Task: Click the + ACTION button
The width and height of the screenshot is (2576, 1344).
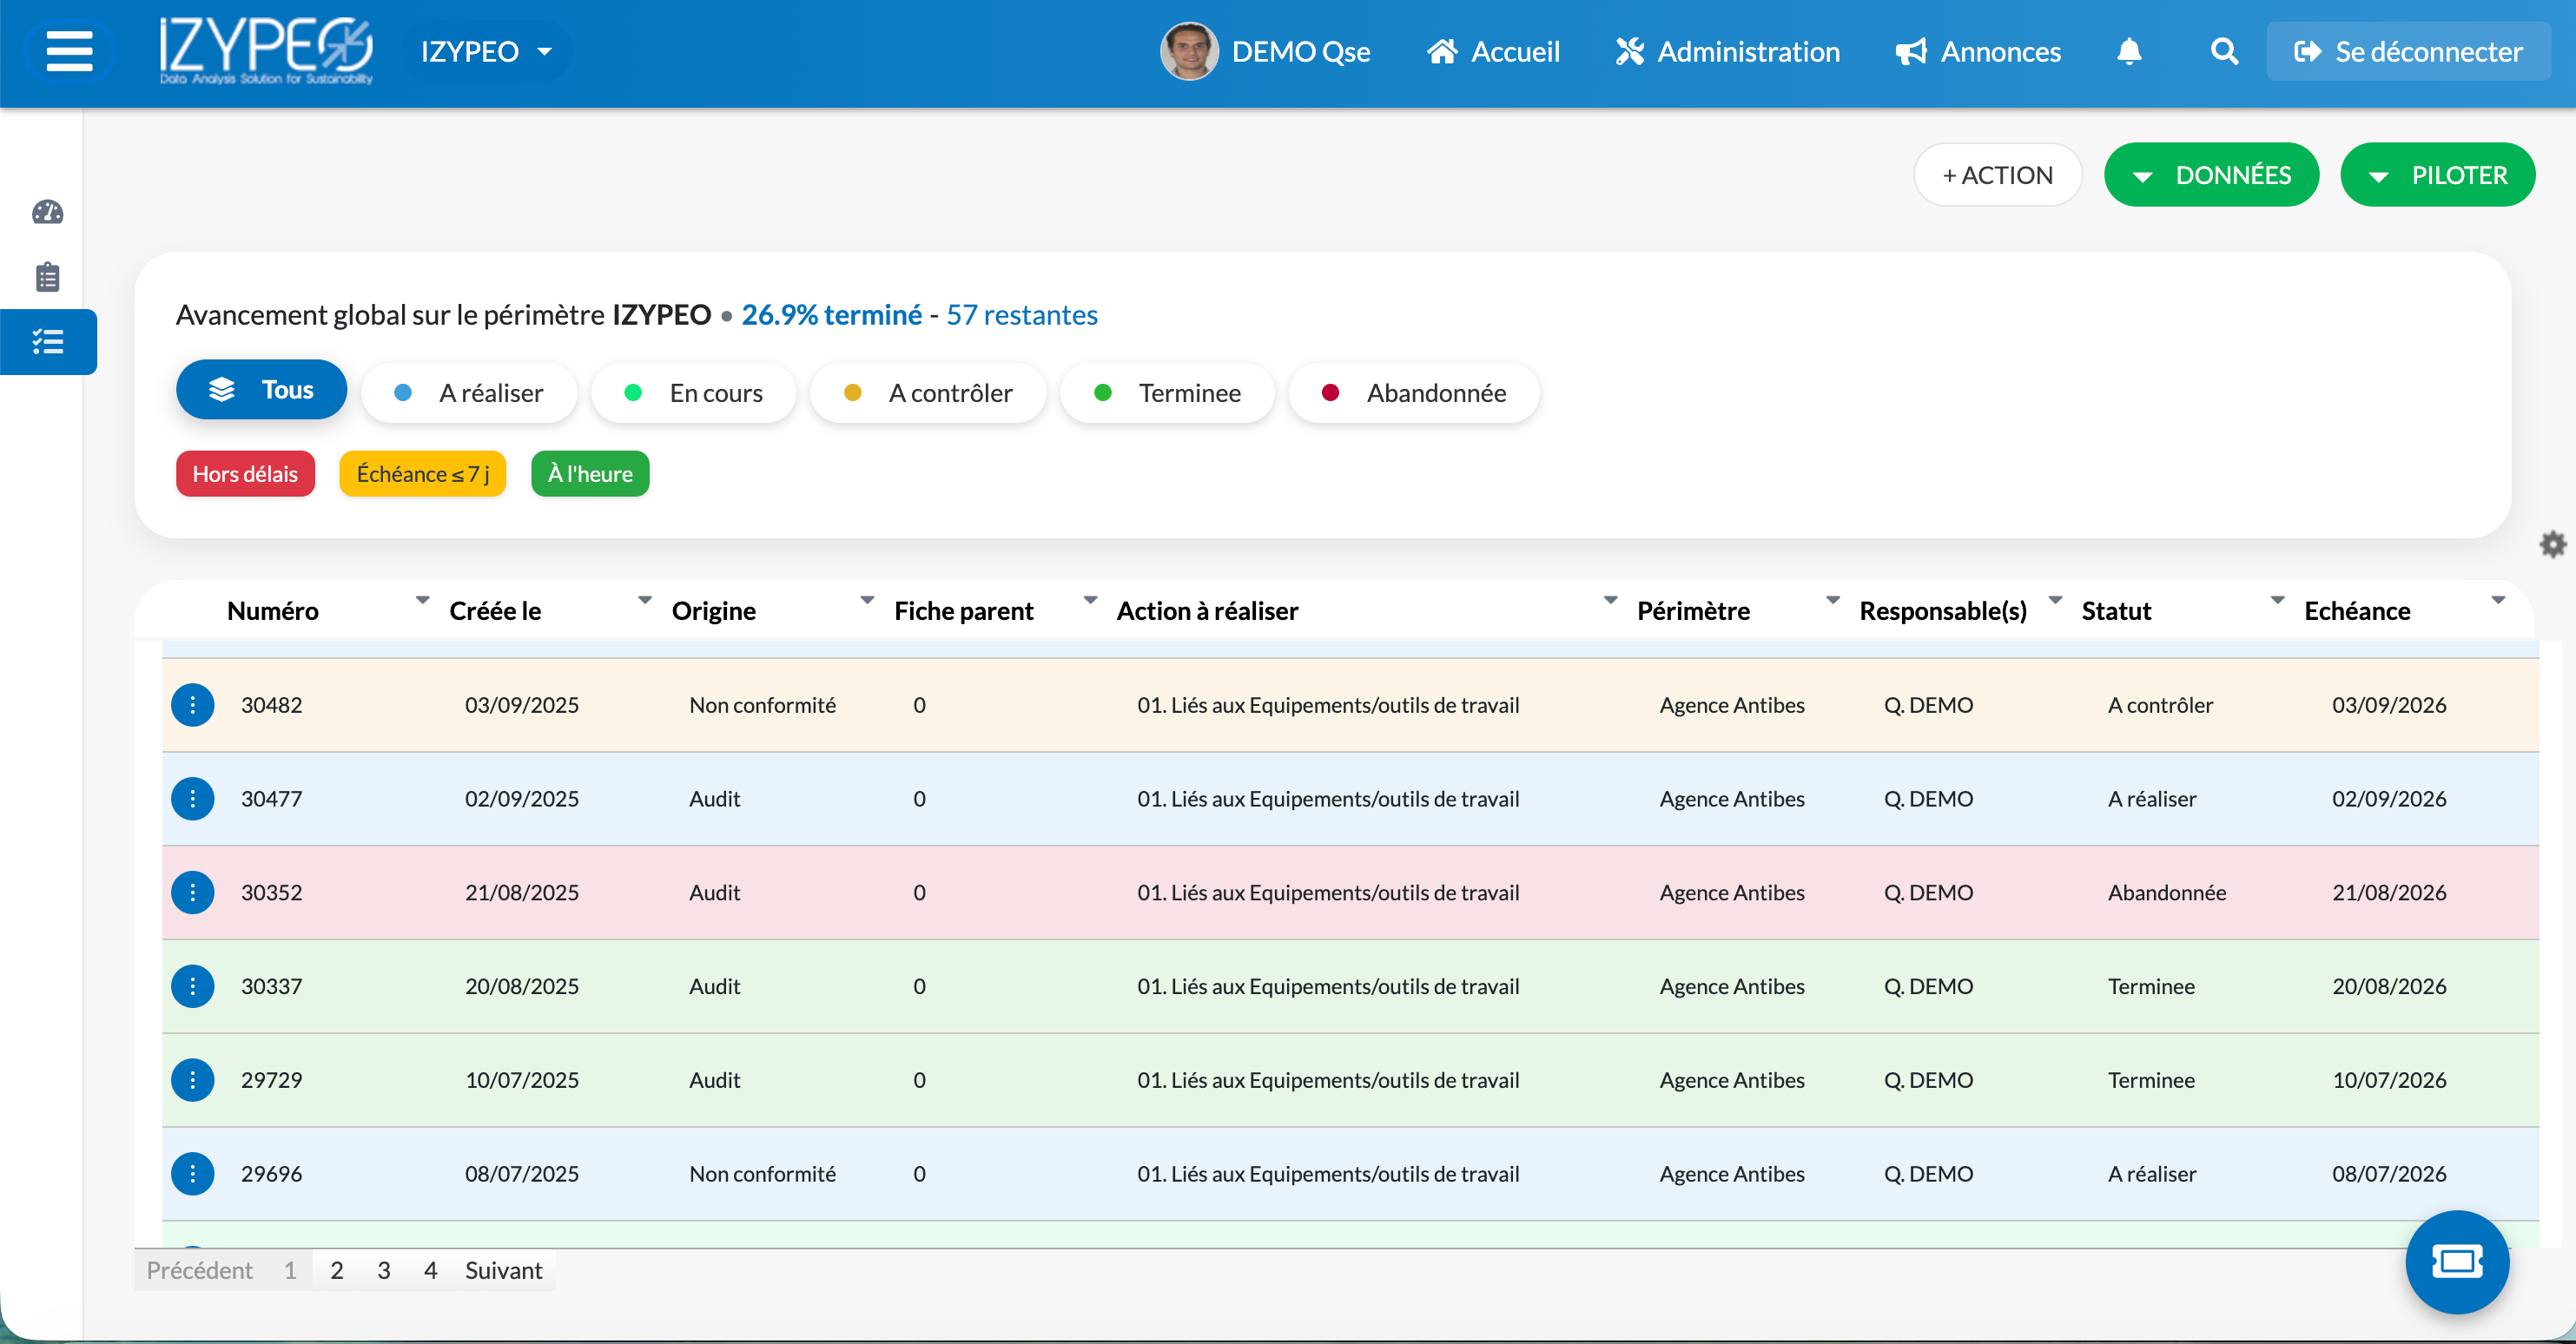Action: (x=1997, y=175)
